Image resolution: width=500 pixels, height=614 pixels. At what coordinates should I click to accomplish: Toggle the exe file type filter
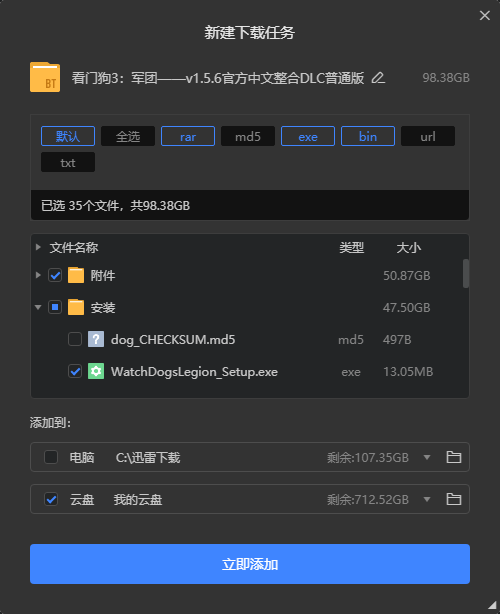pos(308,136)
